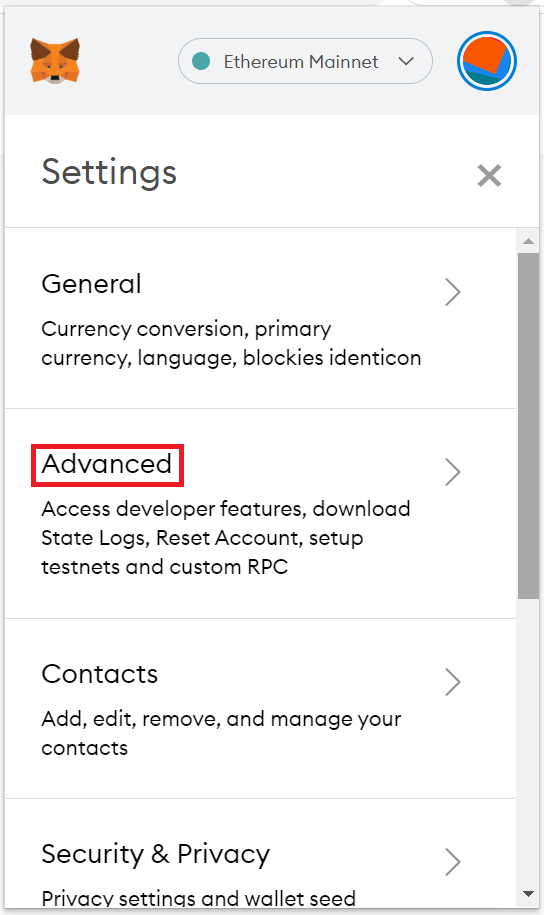
Task: Click the network selector's down chevron
Action: [406, 61]
